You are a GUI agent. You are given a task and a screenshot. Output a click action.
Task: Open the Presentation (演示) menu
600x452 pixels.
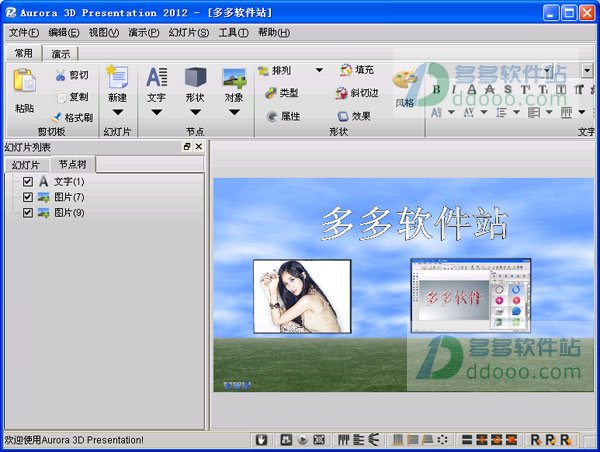144,33
